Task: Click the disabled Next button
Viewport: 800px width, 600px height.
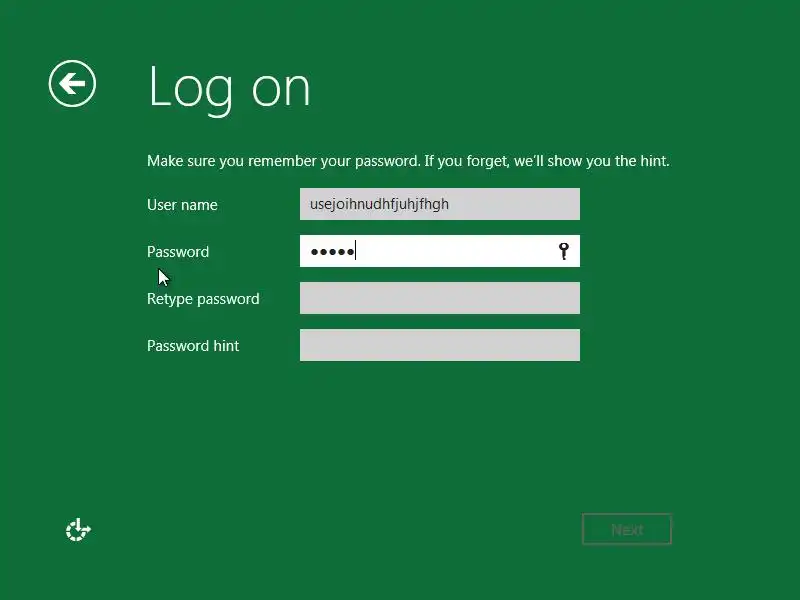Action: pos(627,530)
